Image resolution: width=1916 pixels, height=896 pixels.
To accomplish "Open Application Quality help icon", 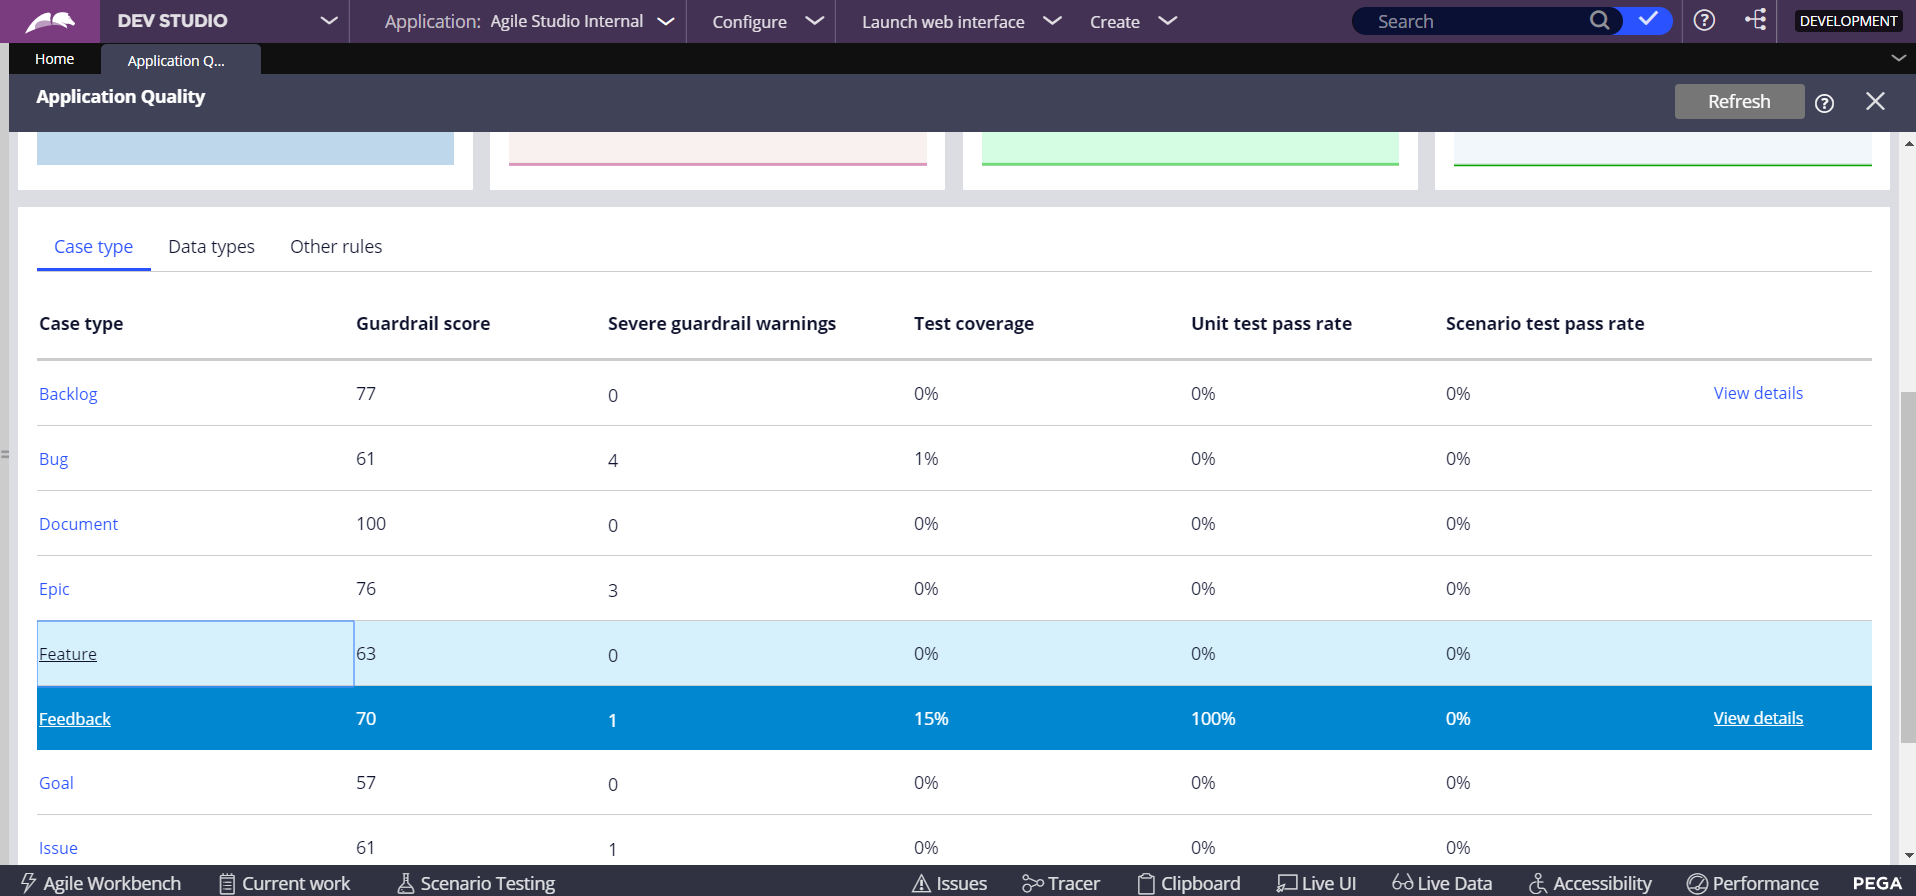I will coord(1824,103).
